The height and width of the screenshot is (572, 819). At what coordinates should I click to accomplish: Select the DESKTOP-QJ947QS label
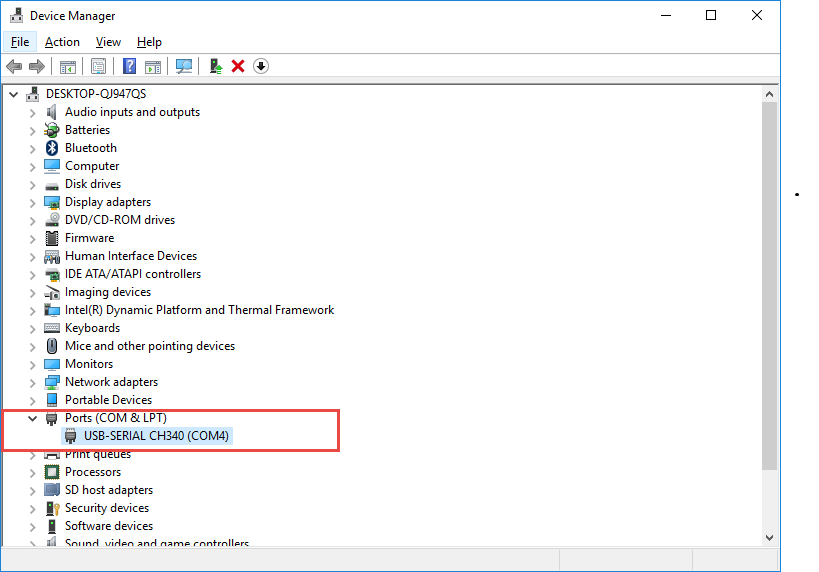pyautogui.click(x=96, y=94)
